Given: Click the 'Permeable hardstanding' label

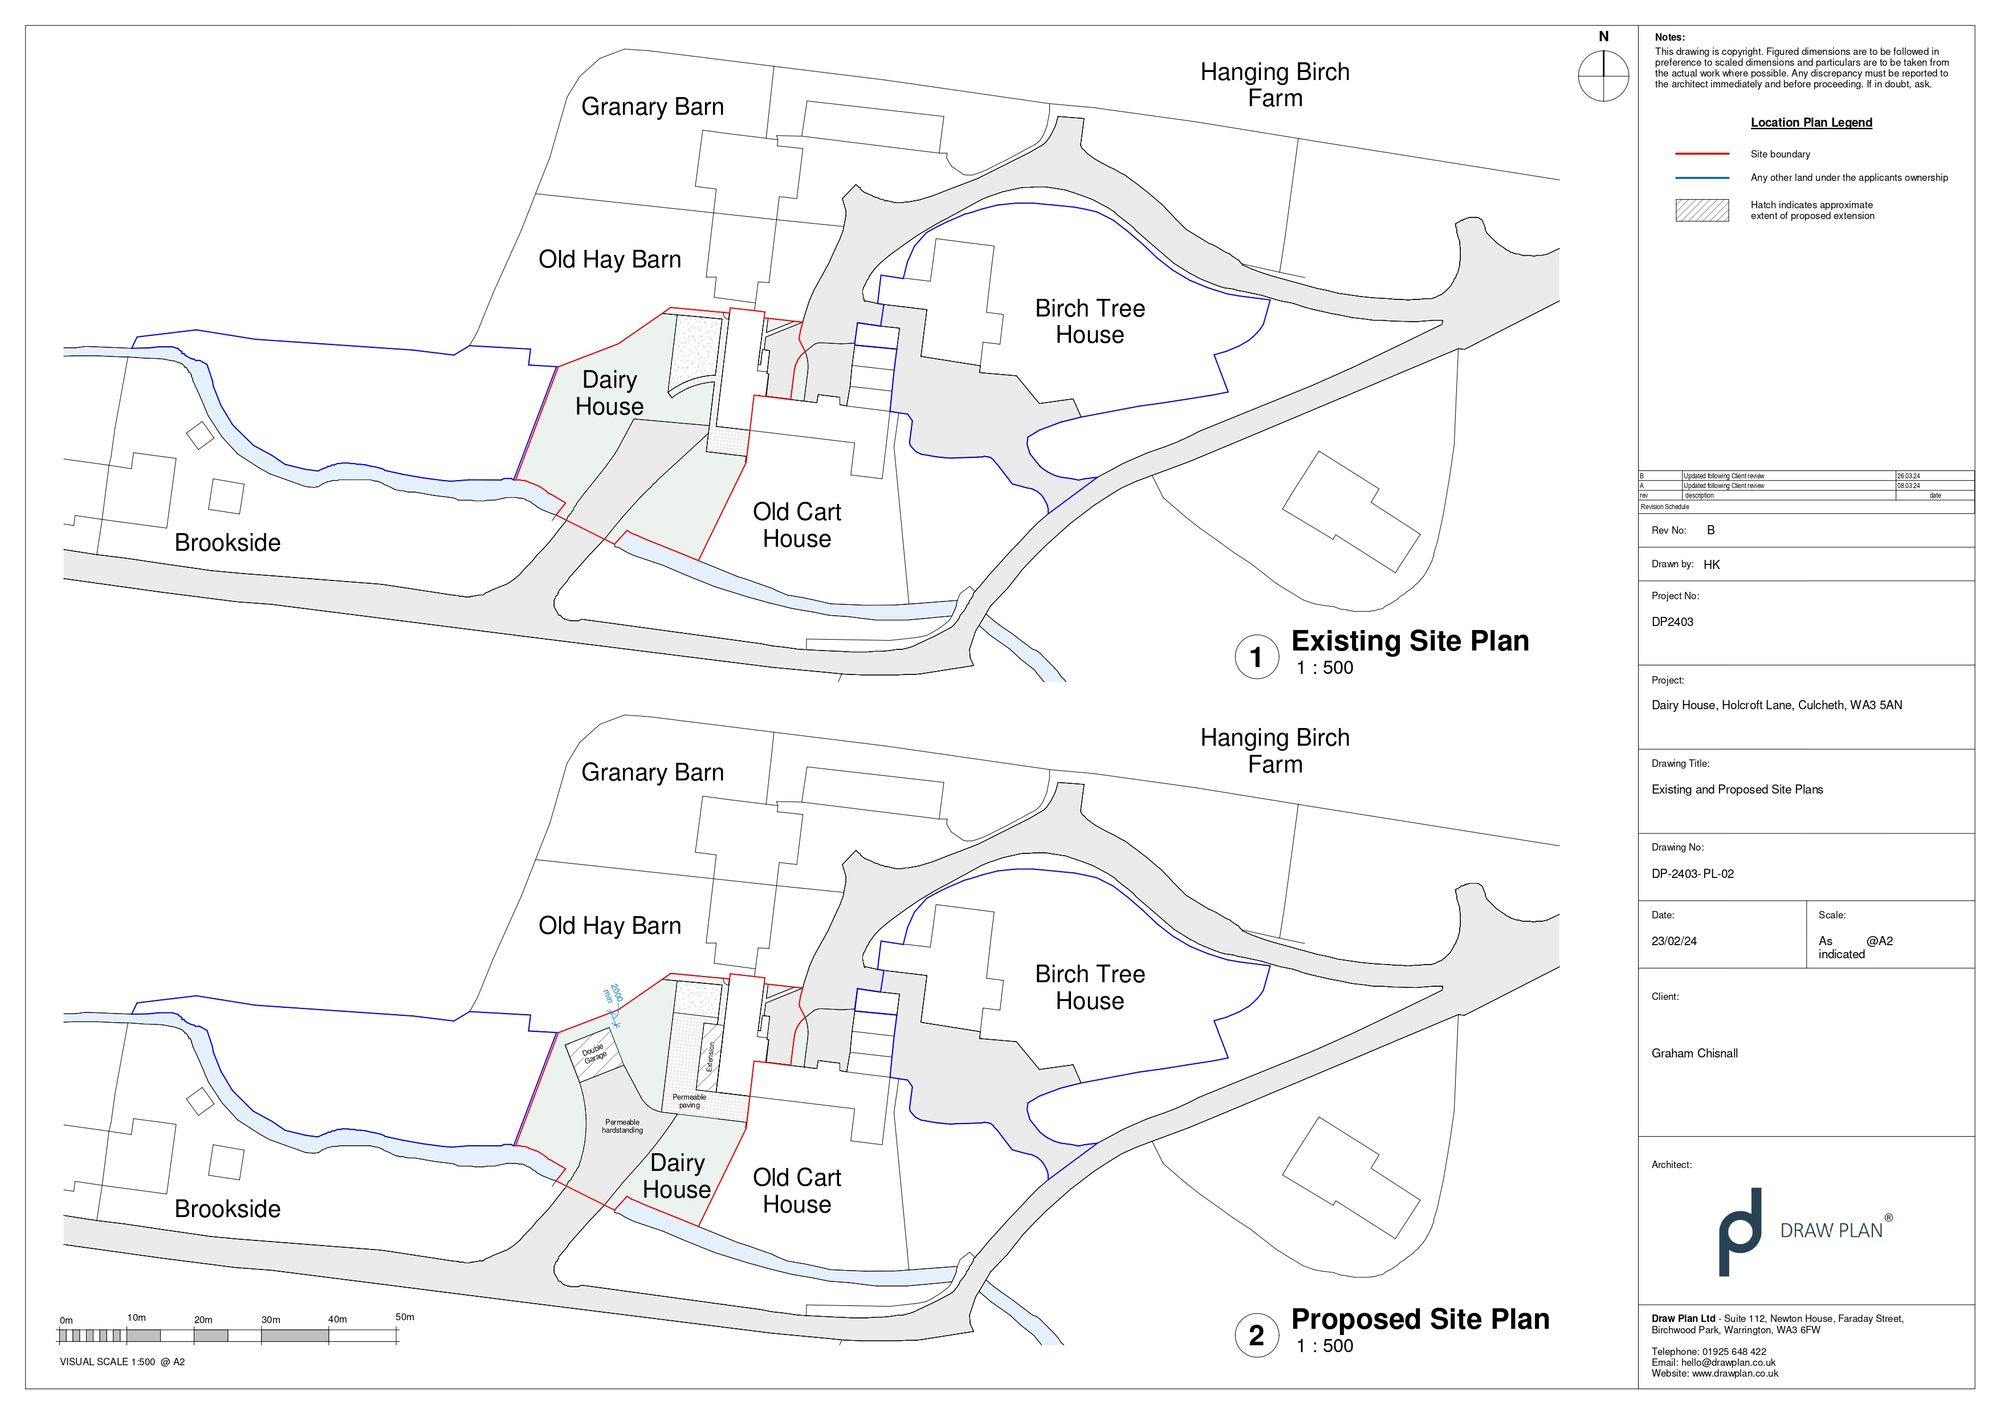Looking at the screenshot, I should [622, 1126].
